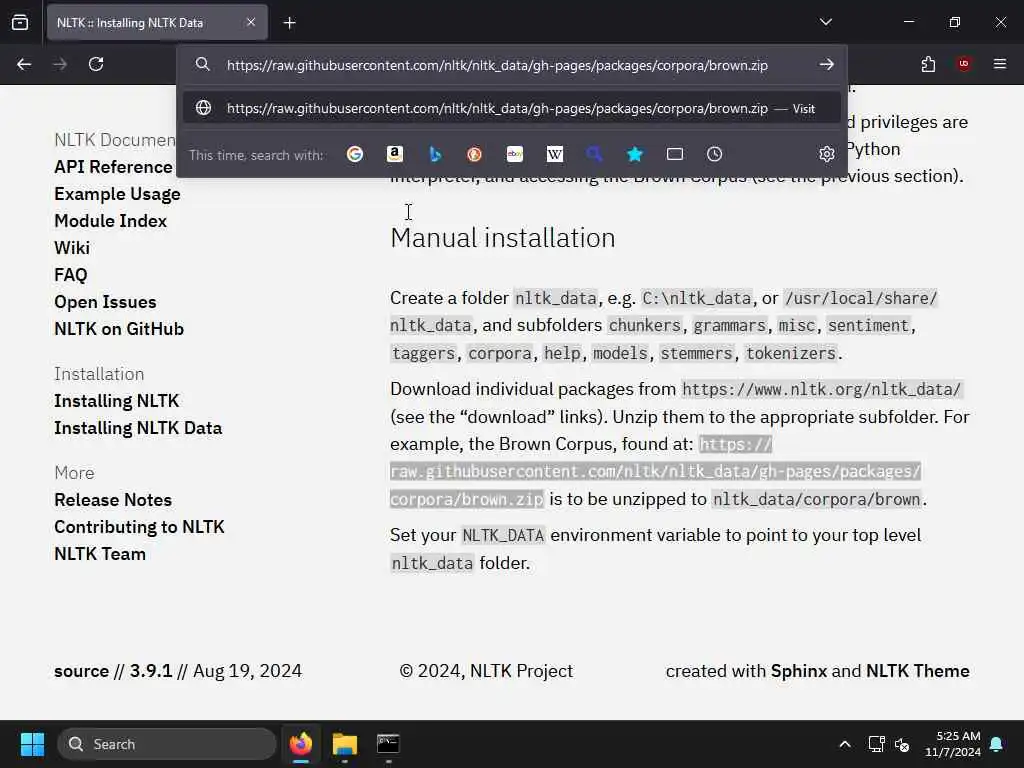Screen dimensions: 1024x768
Task: Click the browser back arrow
Action: pyautogui.click(x=24, y=64)
